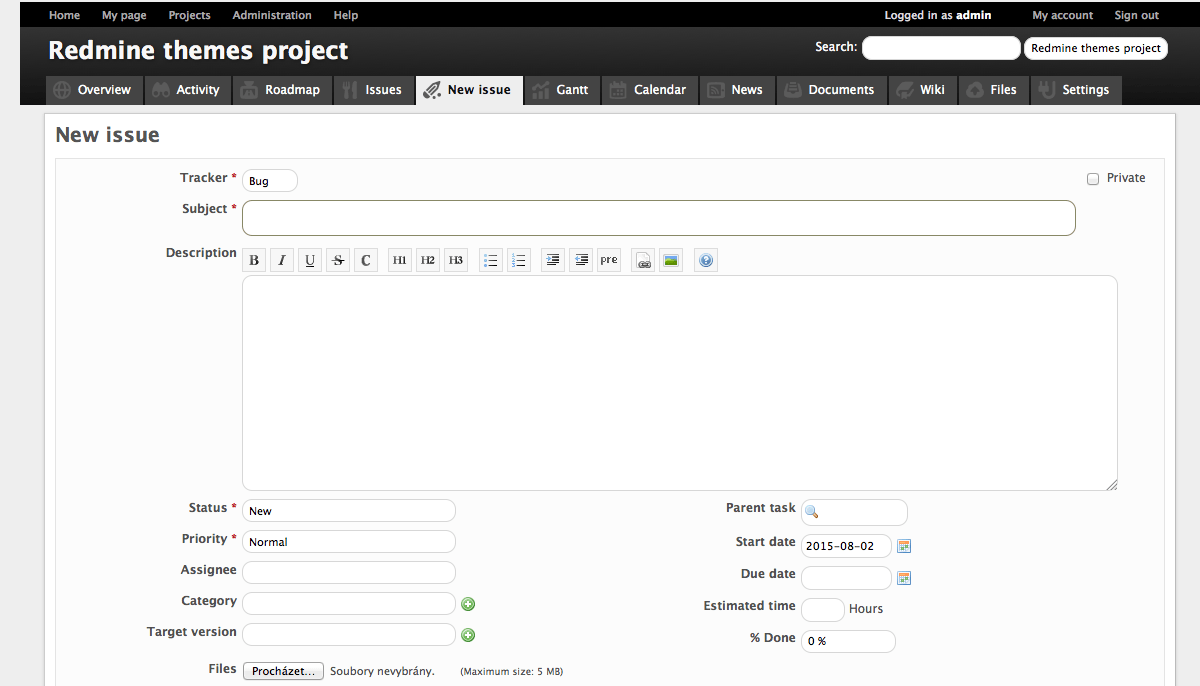Open the Files tab
Viewport: 1200px width, 686px height.
[992, 90]
